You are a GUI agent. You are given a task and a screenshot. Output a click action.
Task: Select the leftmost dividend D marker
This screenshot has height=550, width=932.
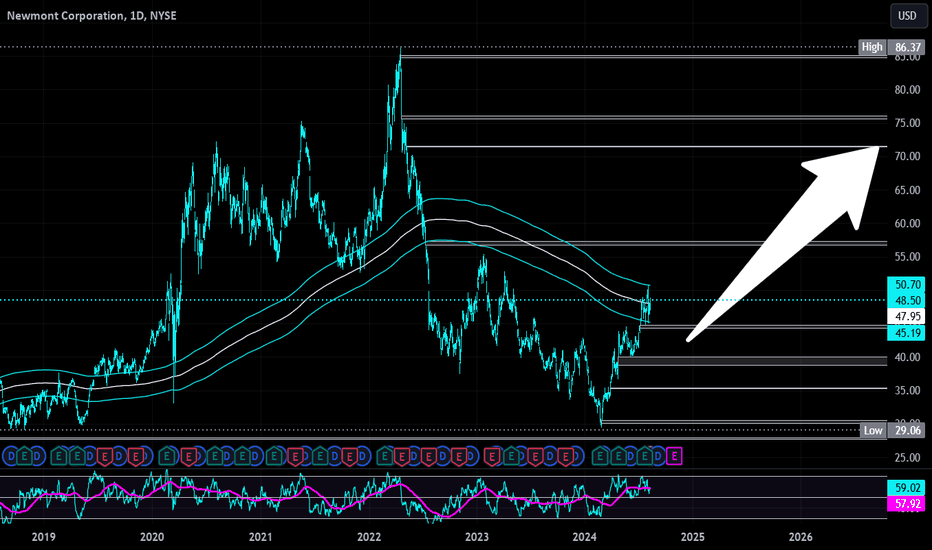coord(11,457)
